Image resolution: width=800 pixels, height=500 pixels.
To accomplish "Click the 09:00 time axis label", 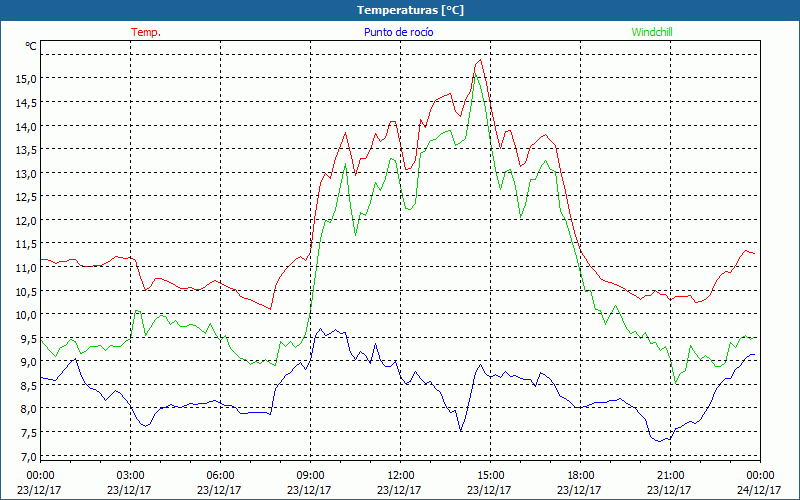I will [x=310, y=476].
